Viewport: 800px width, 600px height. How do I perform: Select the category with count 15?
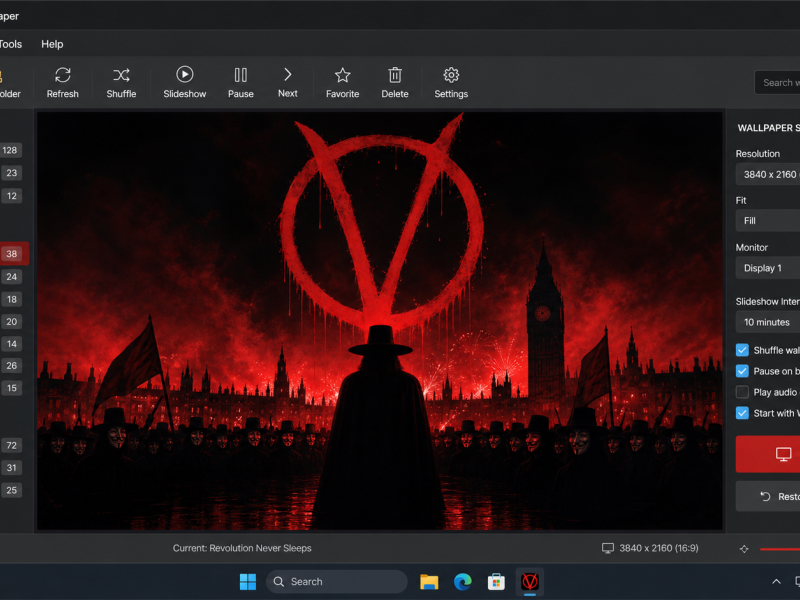pos(11,388)
